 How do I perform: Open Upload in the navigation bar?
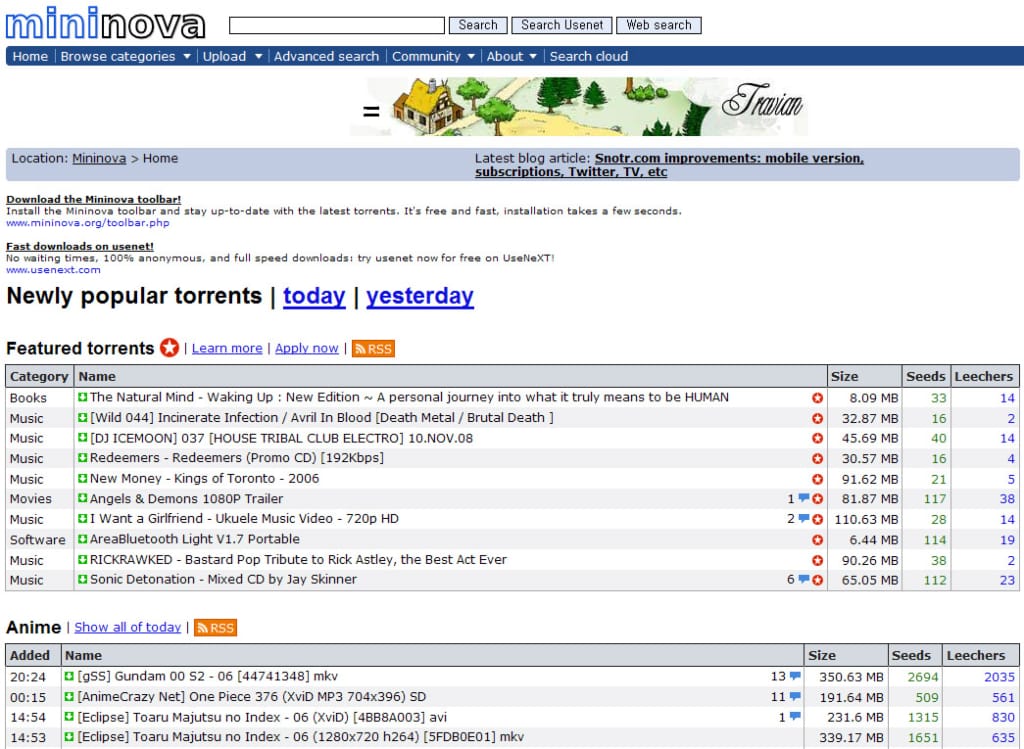(x=224, y=56)
